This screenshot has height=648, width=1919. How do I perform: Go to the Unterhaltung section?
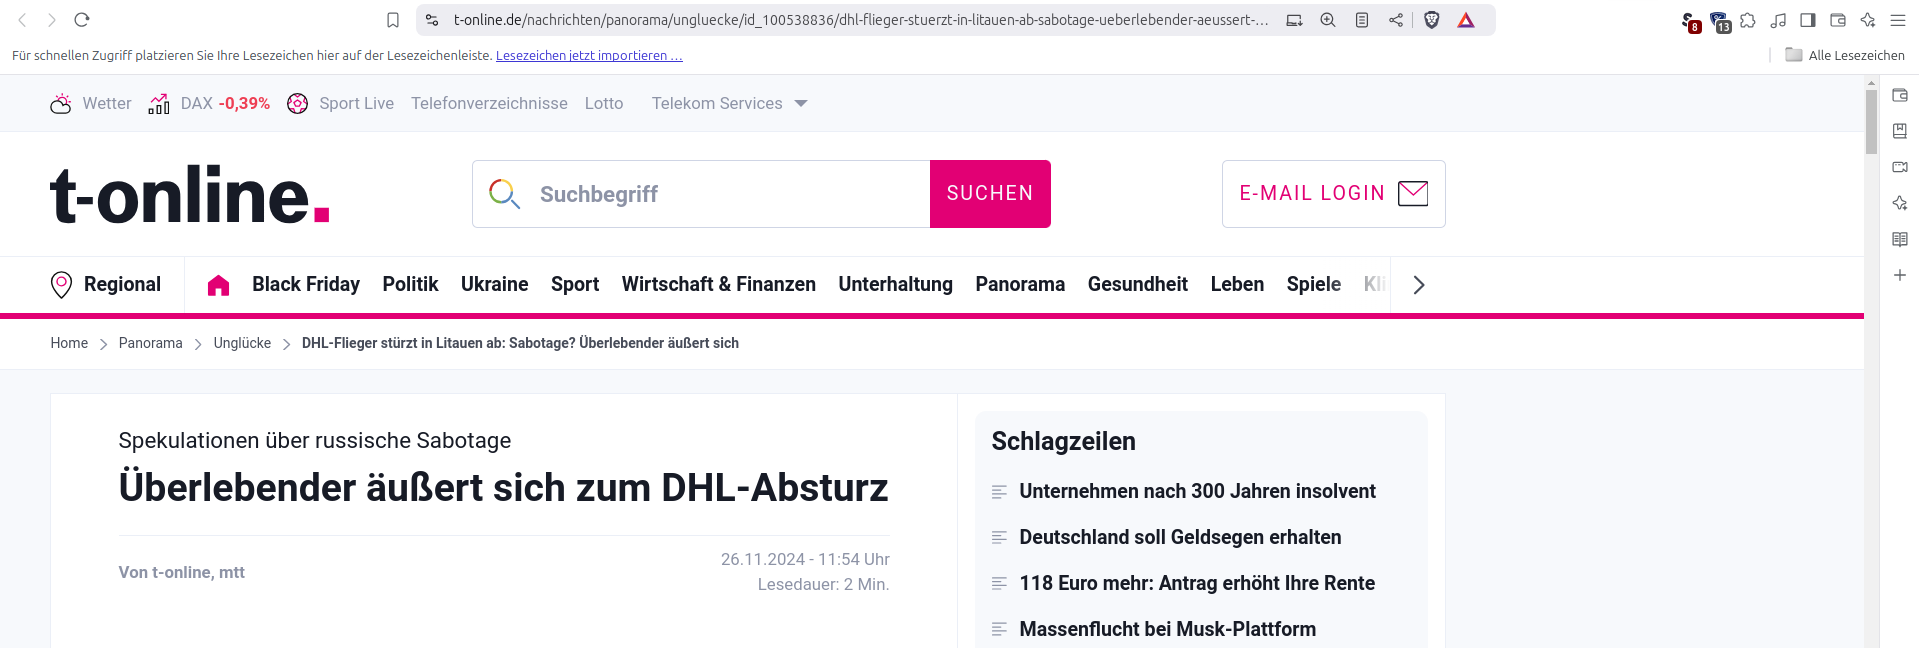(896, 284)
